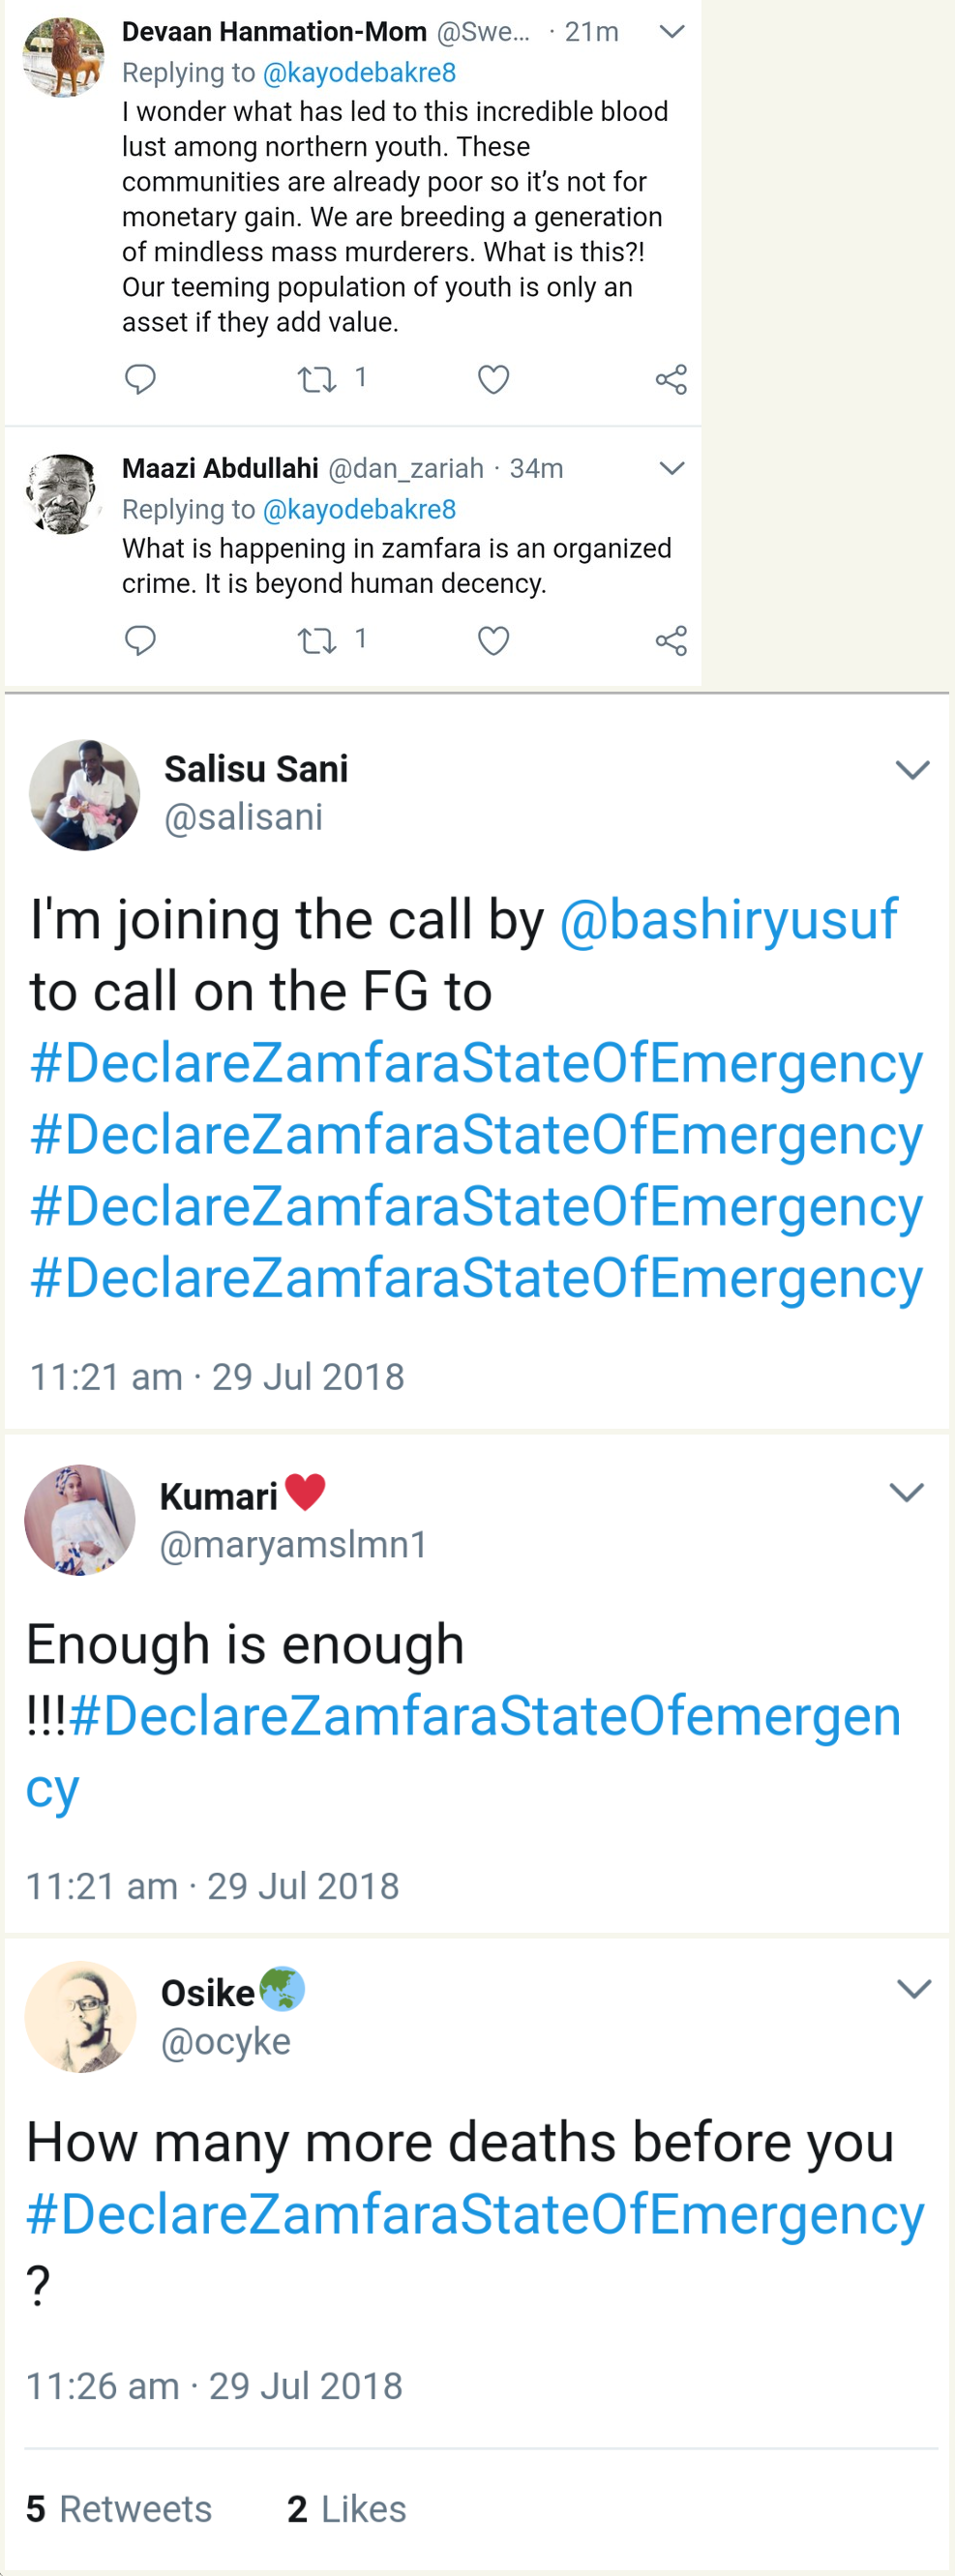
Task: Open hashtag in Osike's tweet
Action: pyautogui.click(x=475, y=2213)
